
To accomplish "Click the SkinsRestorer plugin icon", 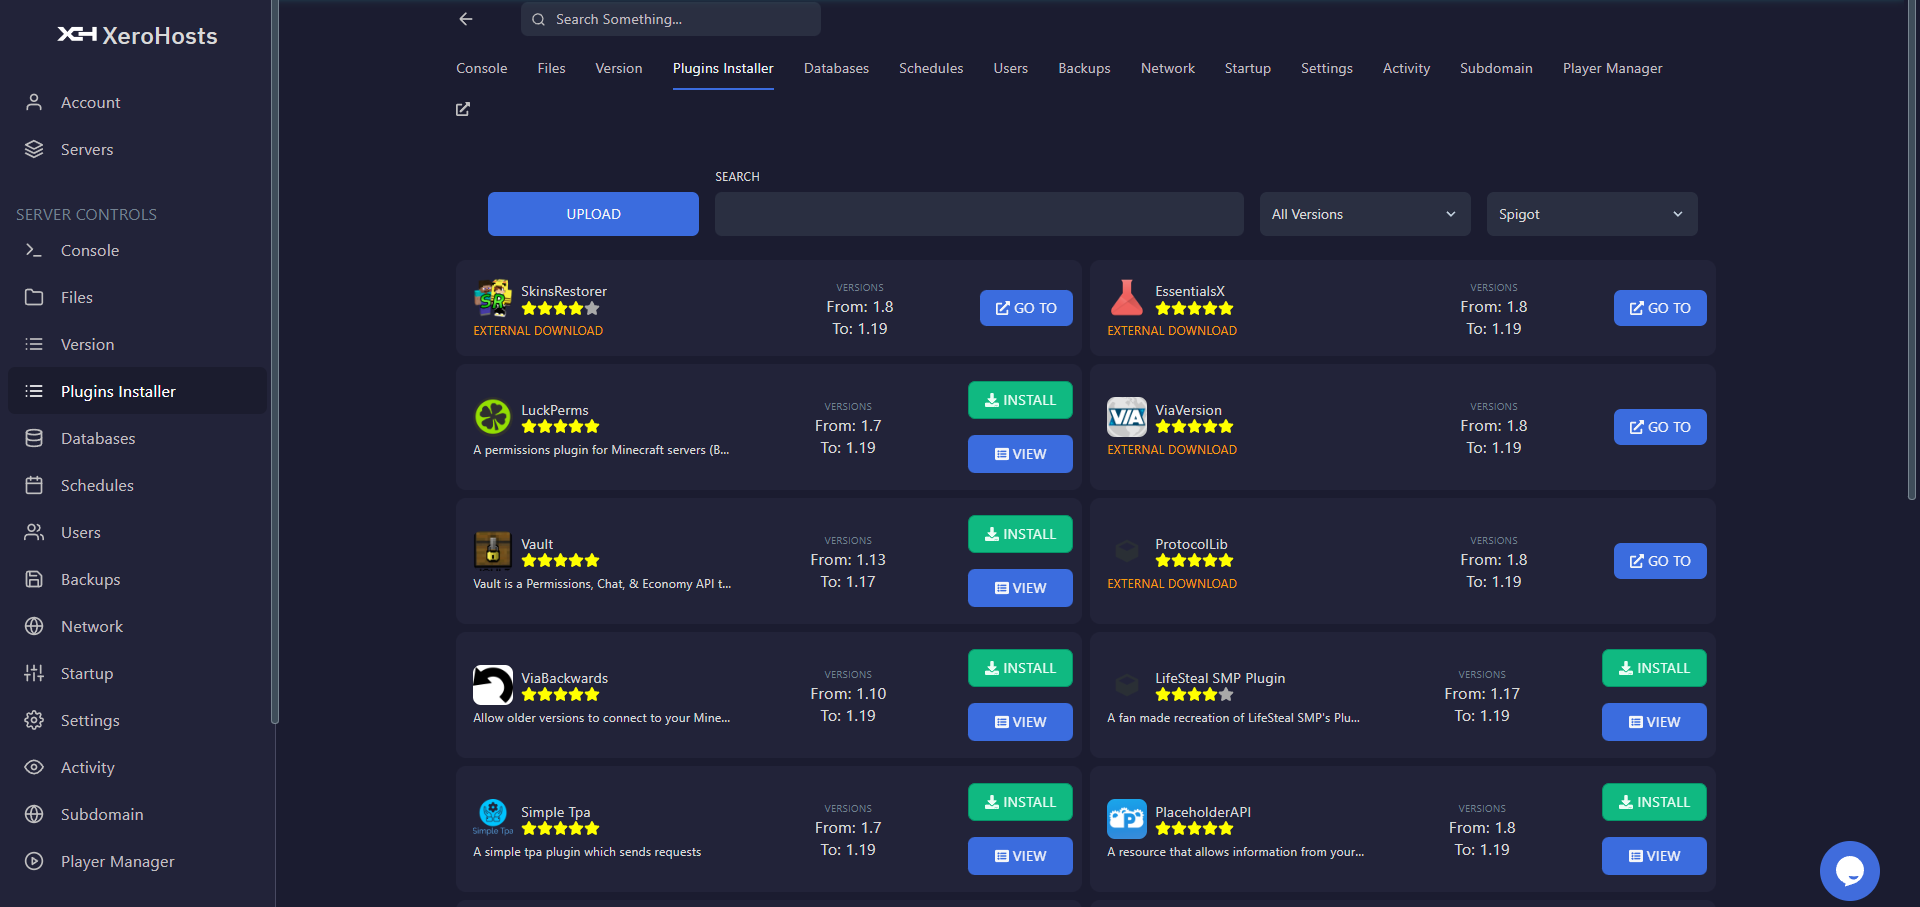I will 493,298.
